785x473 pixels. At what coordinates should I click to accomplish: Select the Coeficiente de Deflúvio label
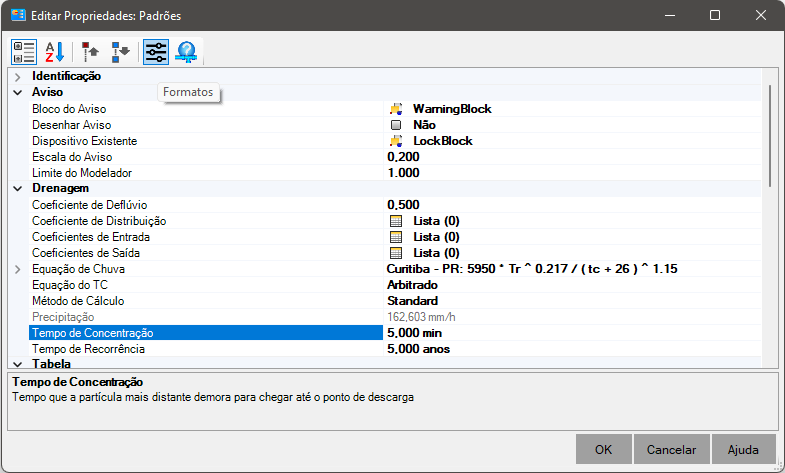click(90, 205)
